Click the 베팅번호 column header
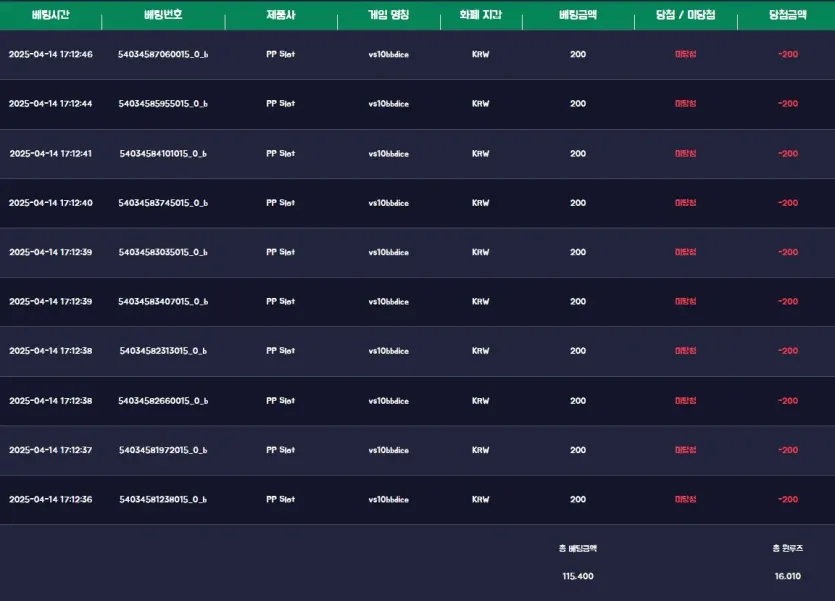 [x=163, y=15]
